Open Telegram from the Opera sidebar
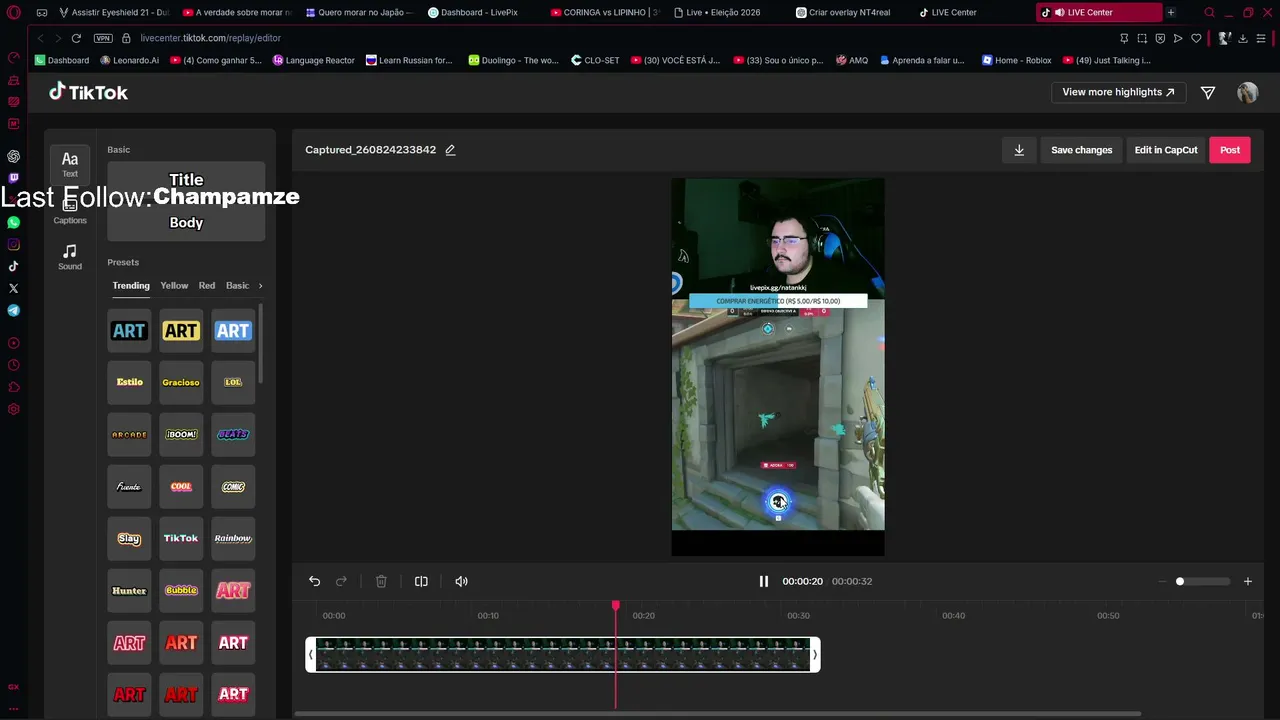This screenshot has height=720, width=1280. coord(13,310)
